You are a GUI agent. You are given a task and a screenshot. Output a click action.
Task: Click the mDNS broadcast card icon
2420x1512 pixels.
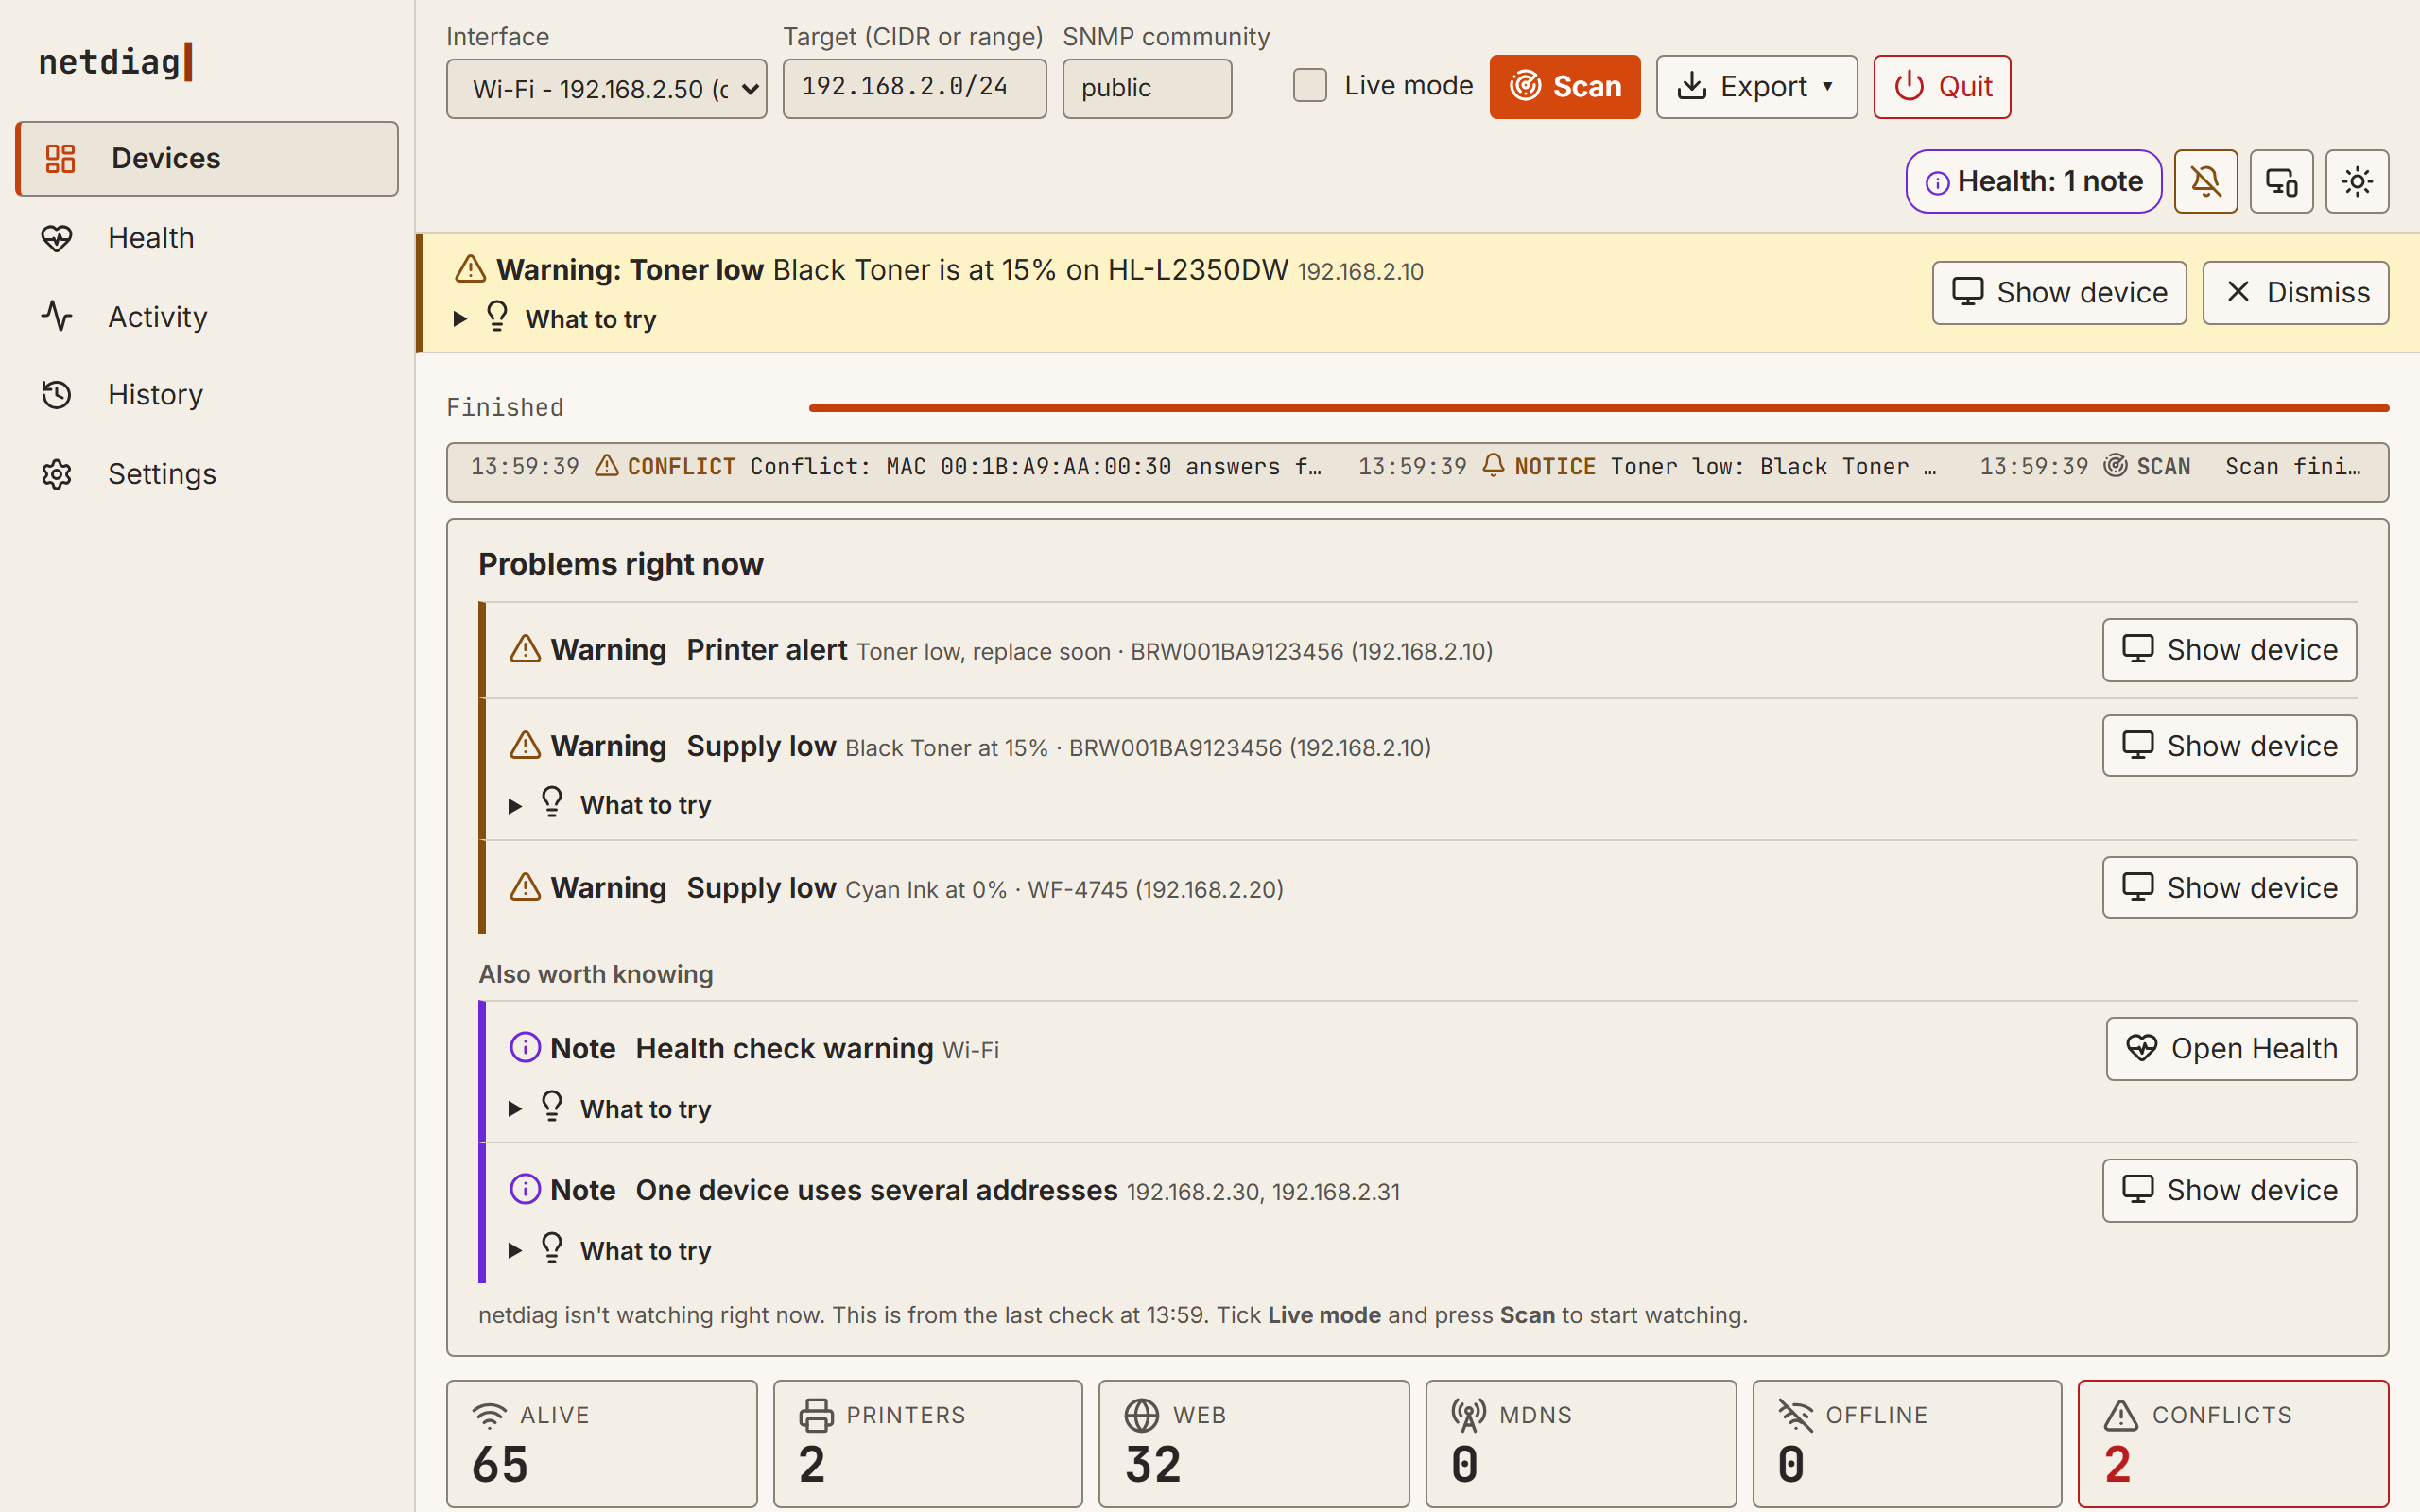pyautogui.click(x=1468, y=1415)
